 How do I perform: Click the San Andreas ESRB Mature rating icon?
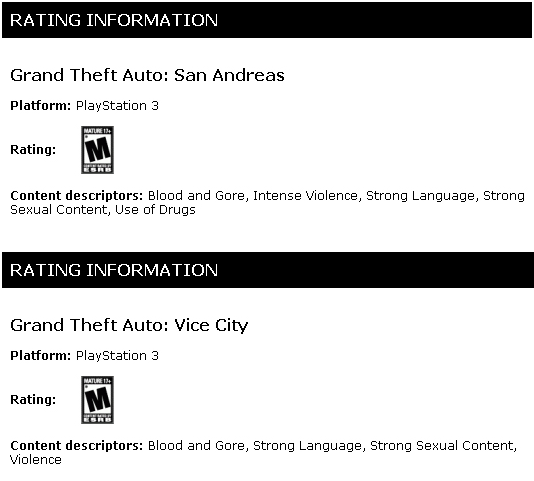click(97, 150)
